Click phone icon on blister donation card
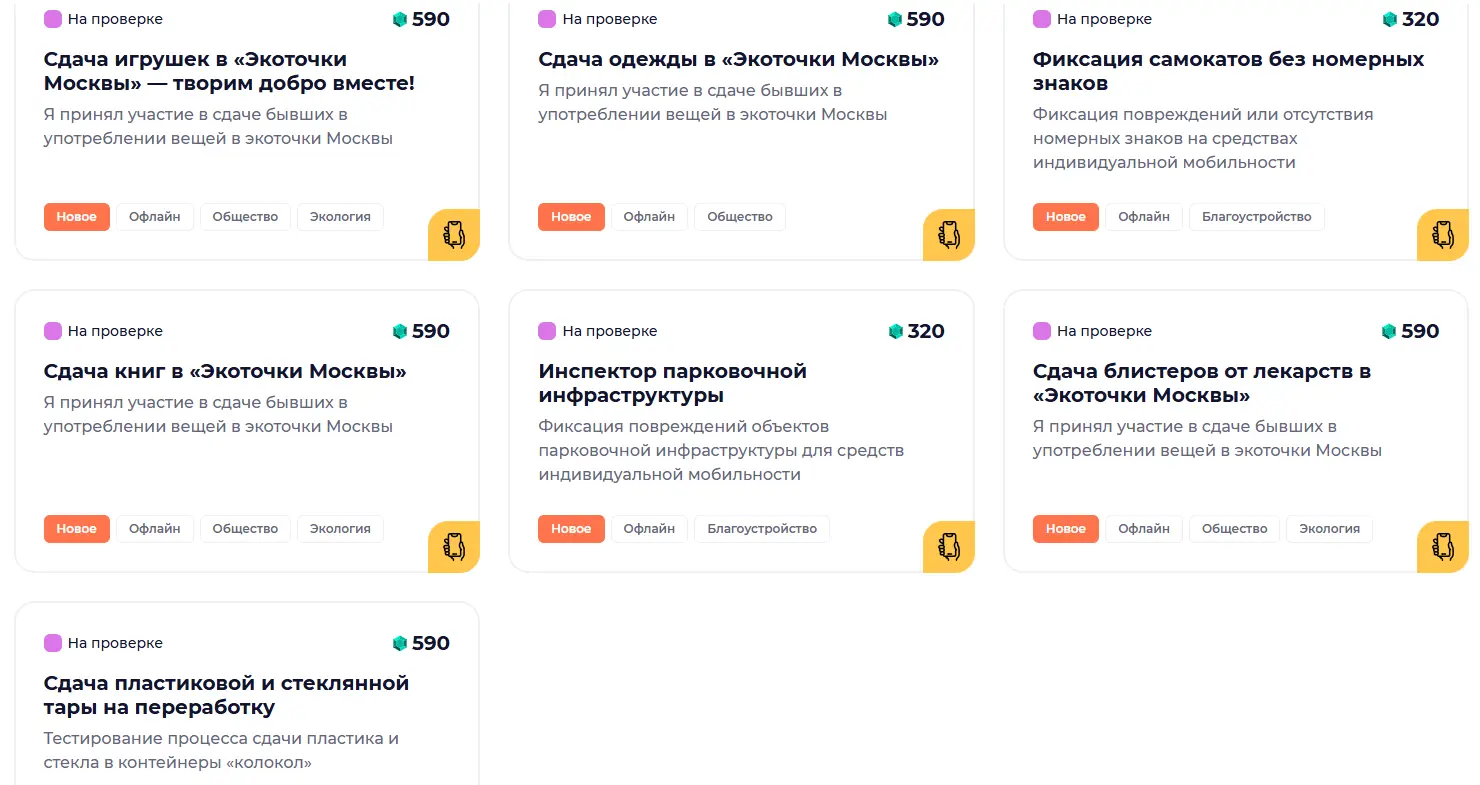 (1443, 547)
